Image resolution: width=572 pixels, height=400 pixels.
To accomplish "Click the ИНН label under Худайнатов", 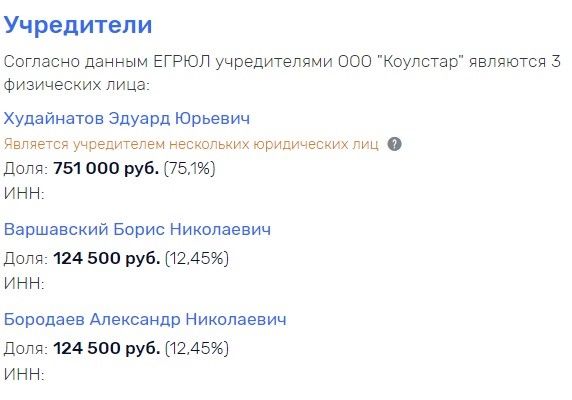I will (x=24, y=193).
